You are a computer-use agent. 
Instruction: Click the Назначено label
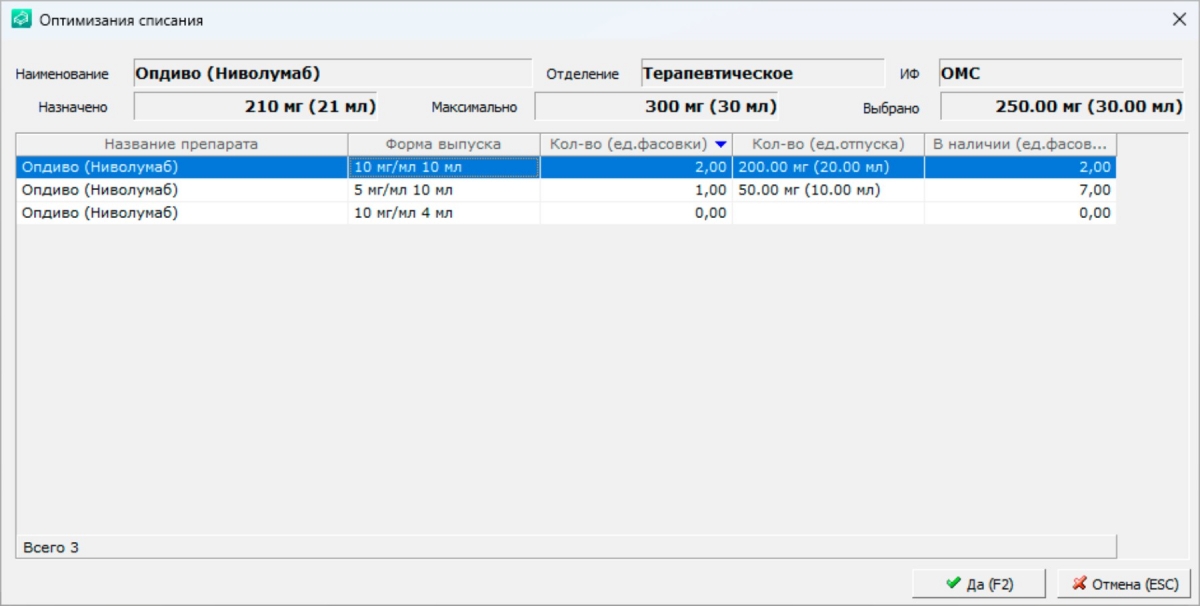click(x=73, y=107)
